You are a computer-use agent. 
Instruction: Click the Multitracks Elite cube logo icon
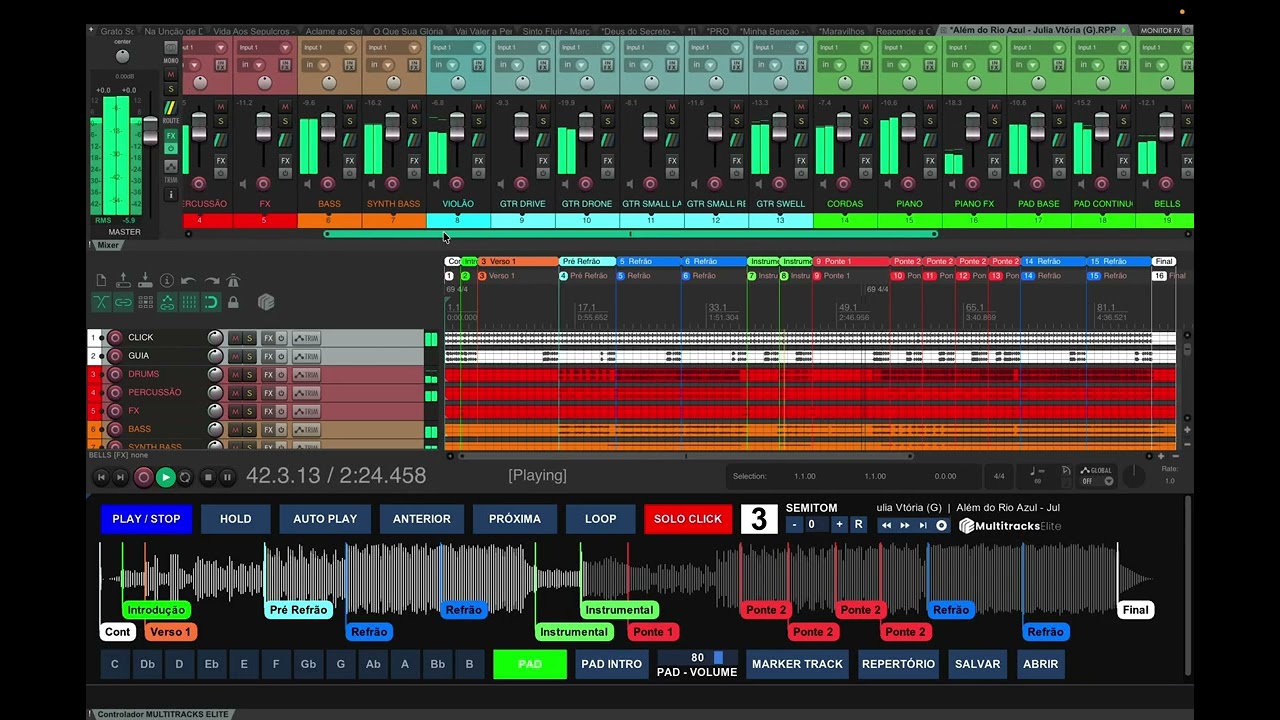(x=266, y=302)
